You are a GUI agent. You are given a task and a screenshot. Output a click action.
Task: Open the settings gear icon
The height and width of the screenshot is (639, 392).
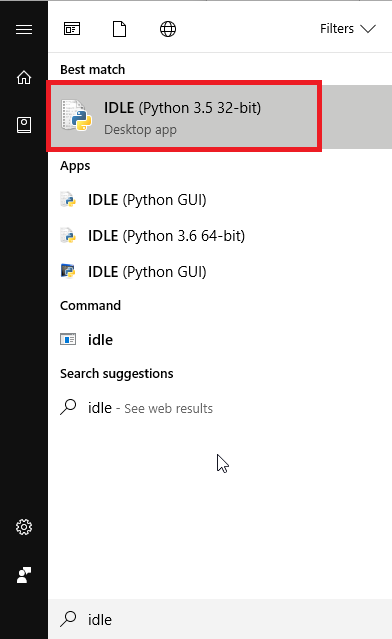(24, 527)
